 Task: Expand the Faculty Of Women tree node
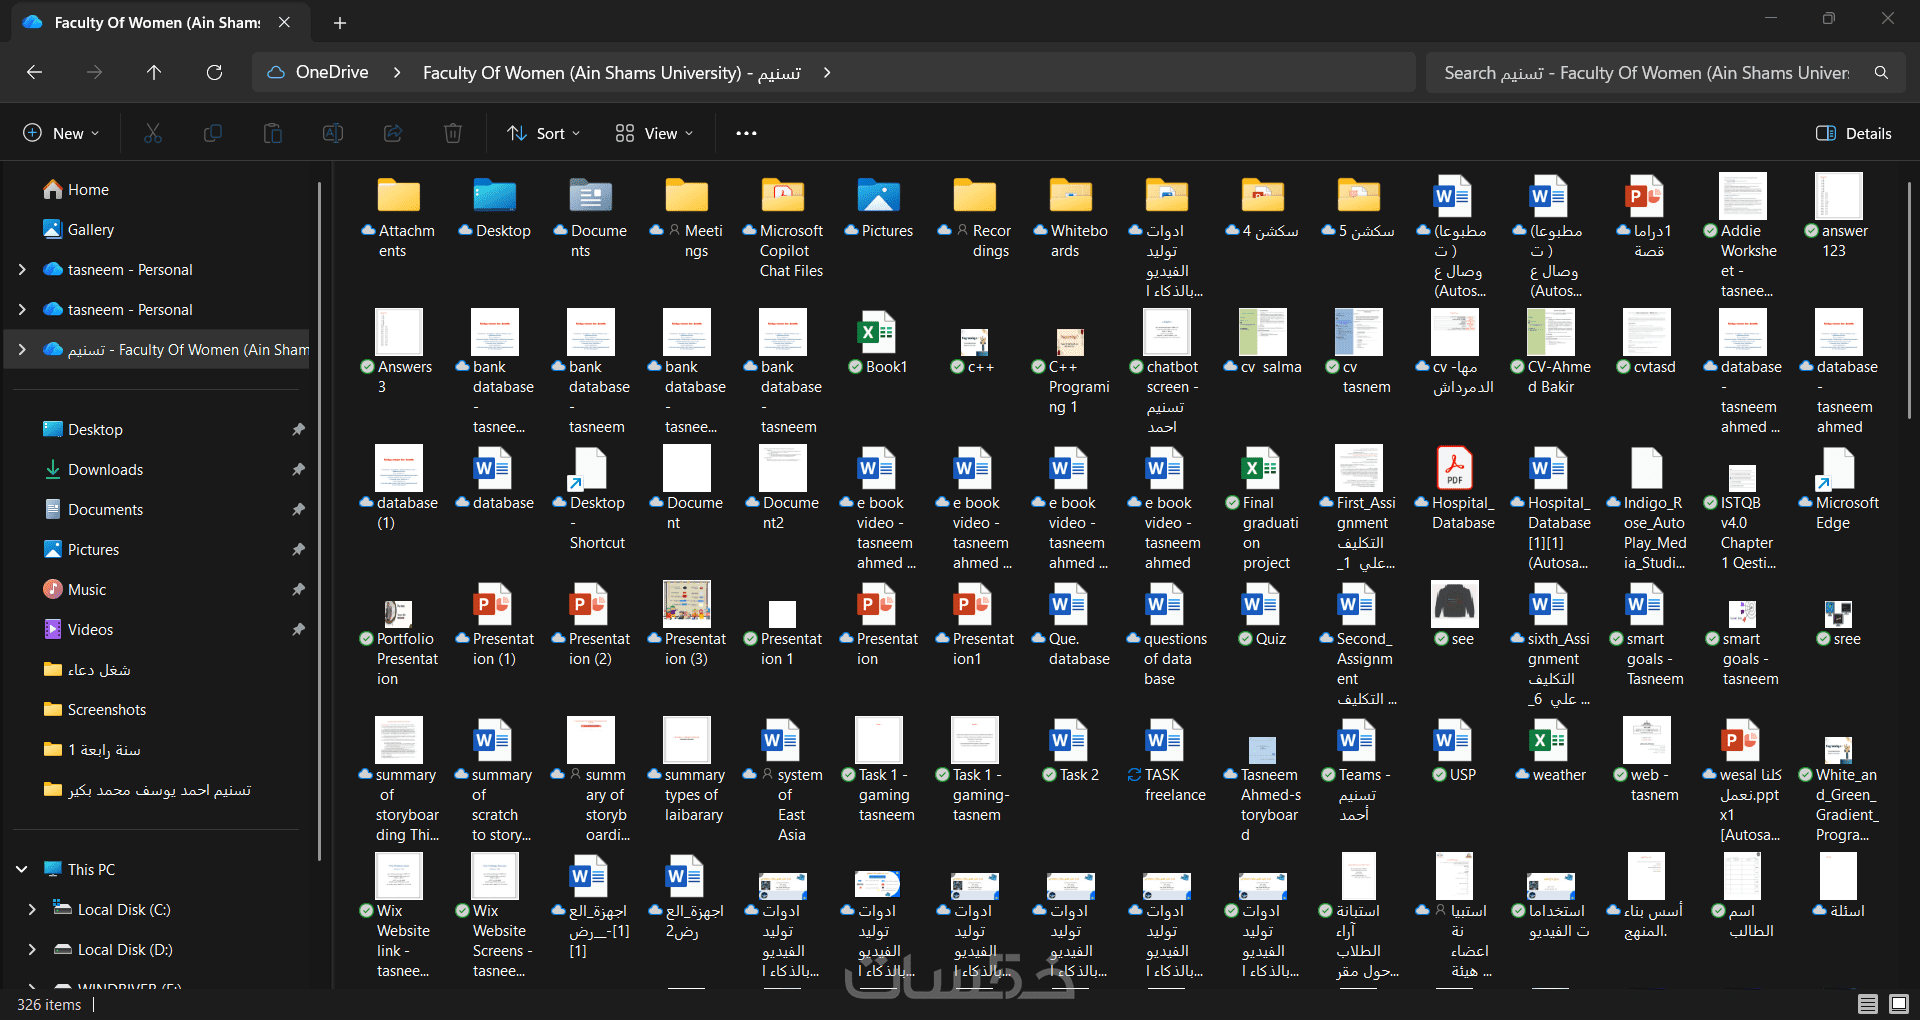[x=22, y=349]
